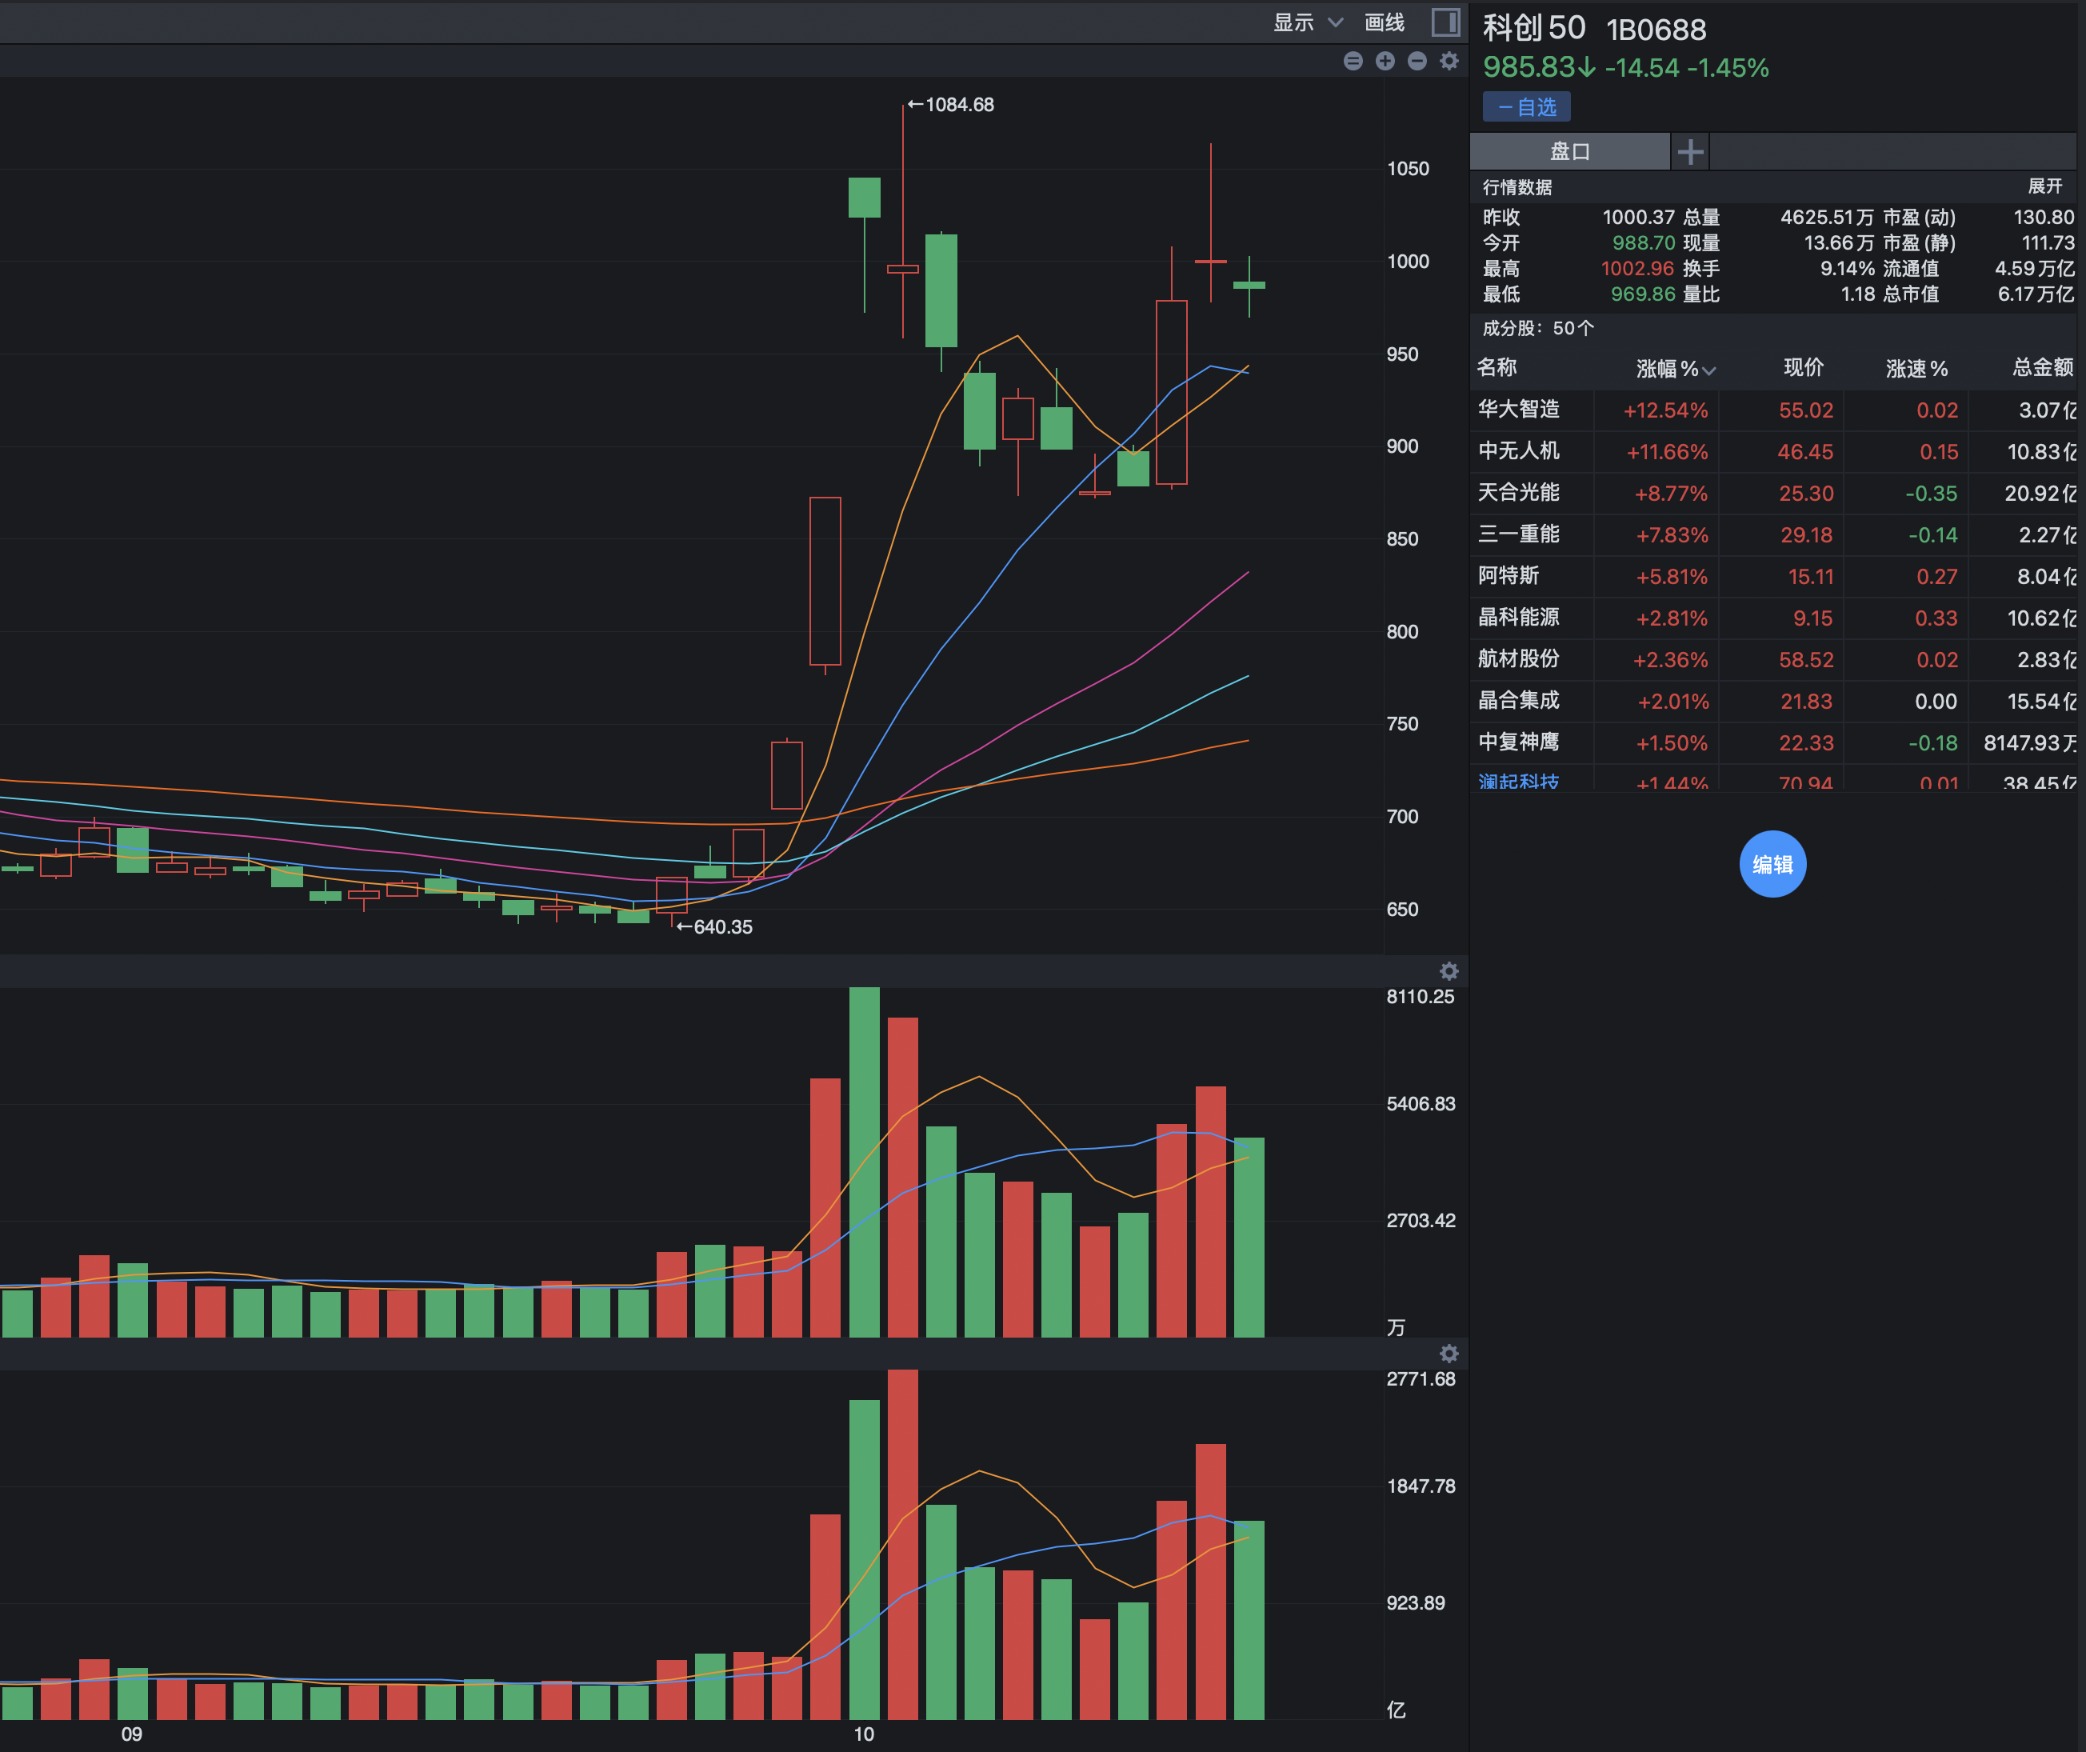Open the 显示 dropdown menu
Image resolution: width=2086 pixels, height=1752 pixels.
point(1307,22)
